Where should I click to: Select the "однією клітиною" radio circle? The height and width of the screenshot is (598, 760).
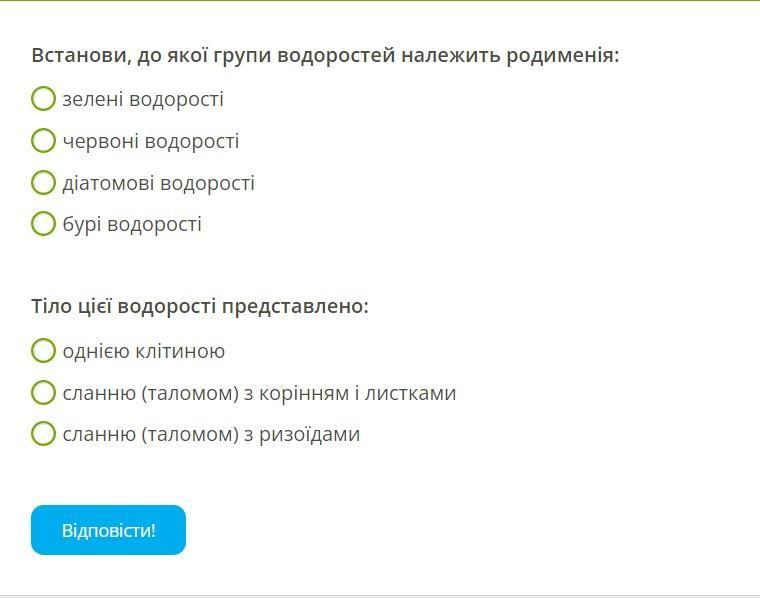tap(43, 350)
